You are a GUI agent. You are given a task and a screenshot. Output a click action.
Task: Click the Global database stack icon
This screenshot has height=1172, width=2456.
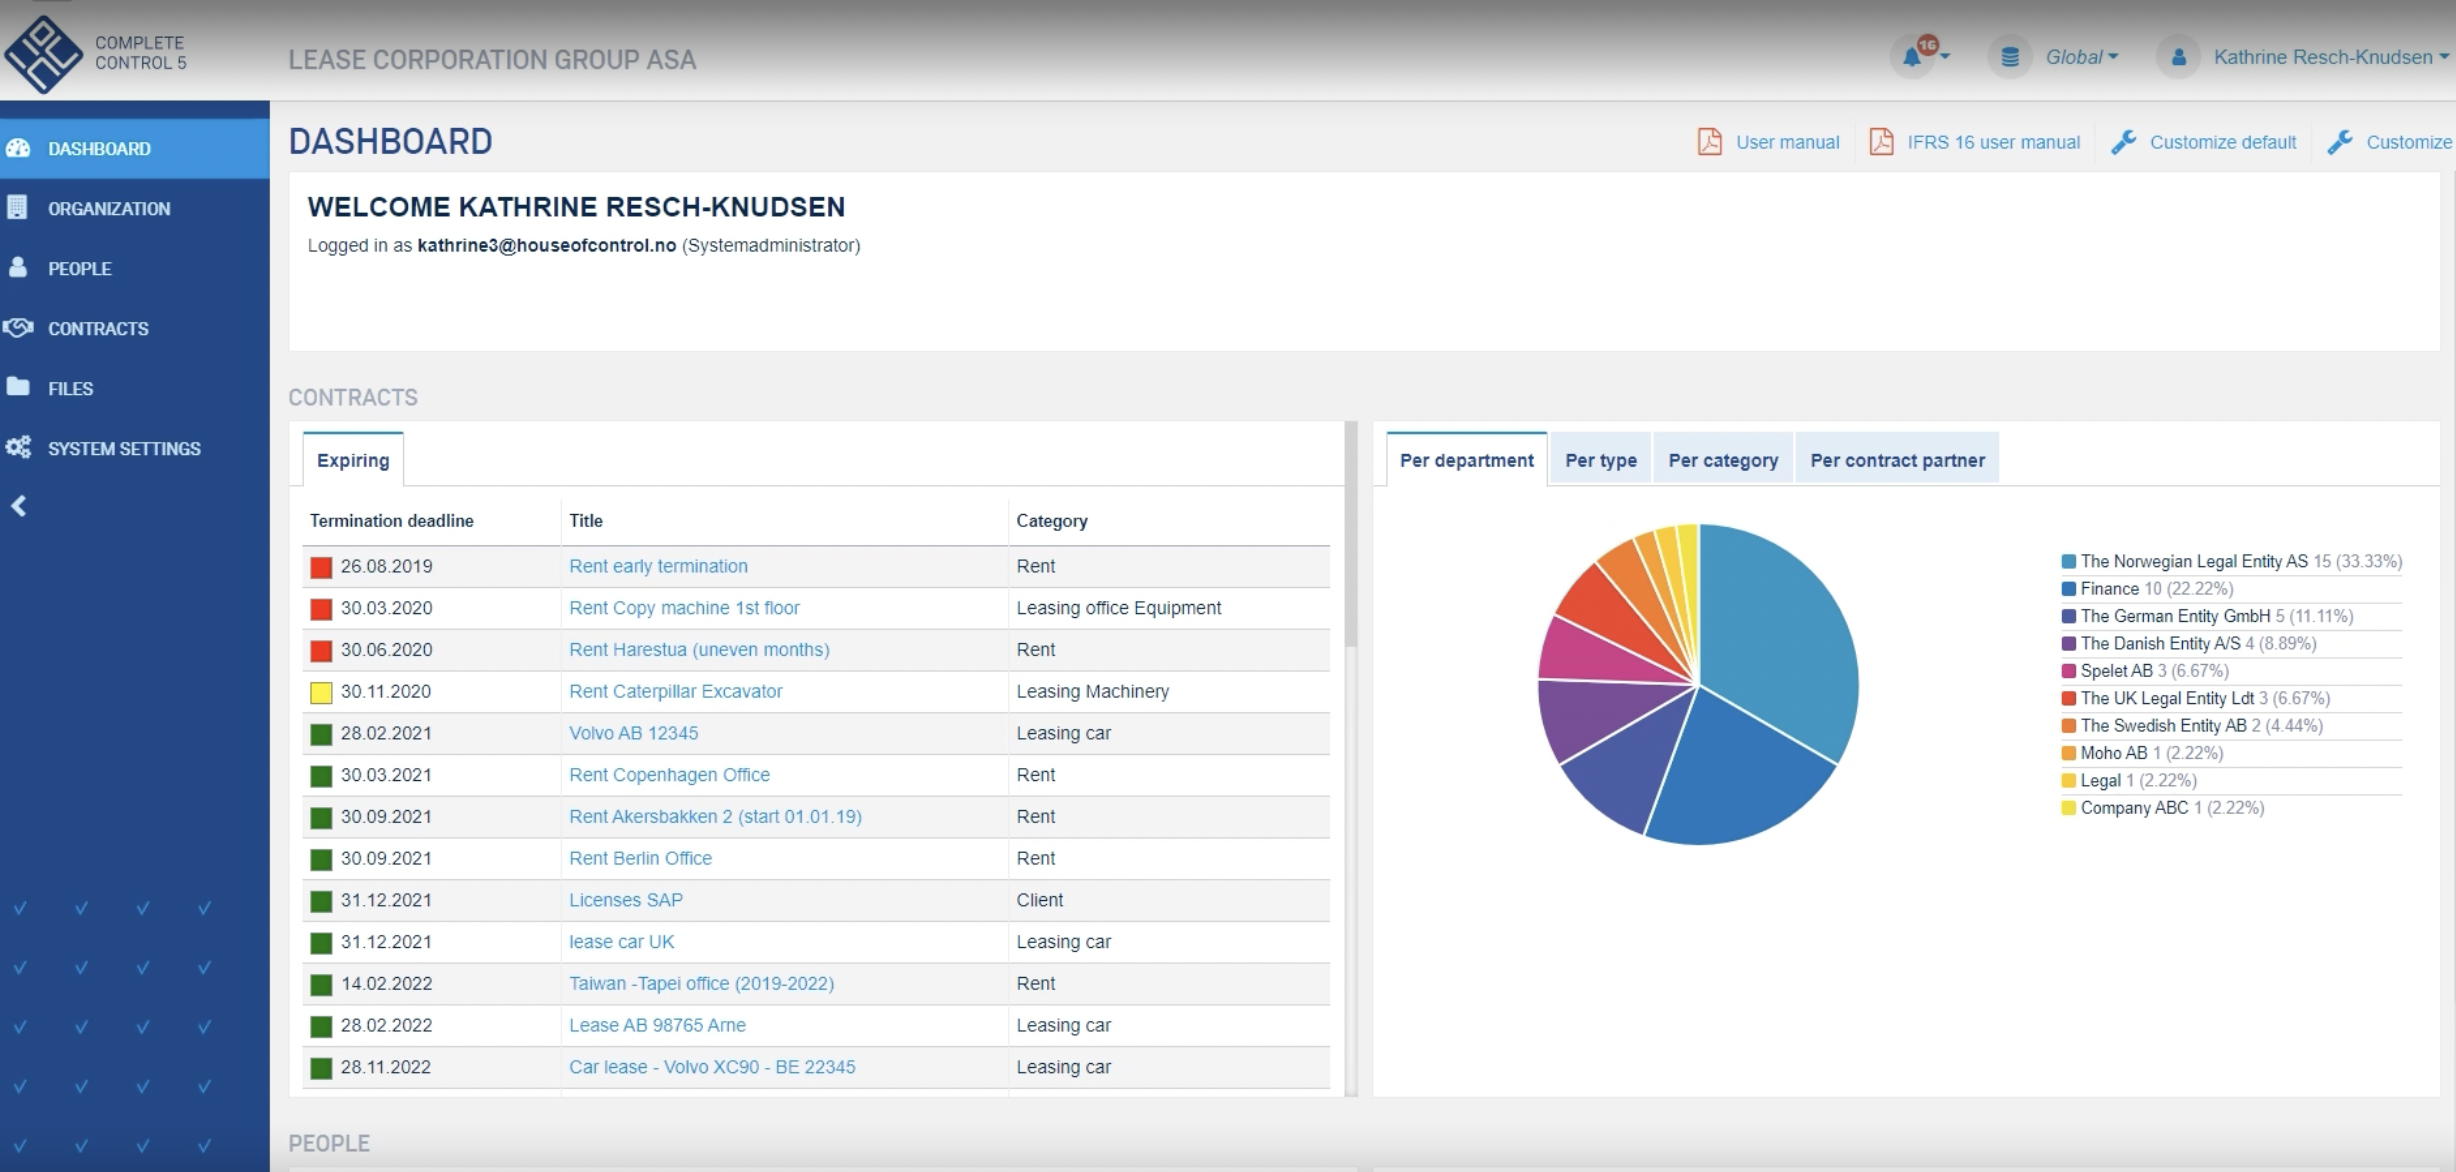[x=2009, y=57]
